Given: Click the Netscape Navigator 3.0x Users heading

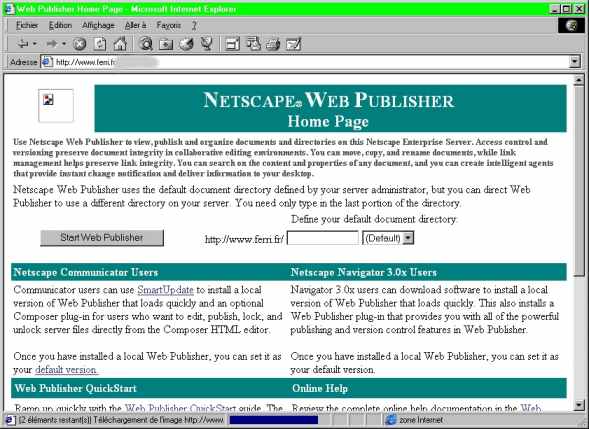Looking at the screenshot, I should click(364, 272).
